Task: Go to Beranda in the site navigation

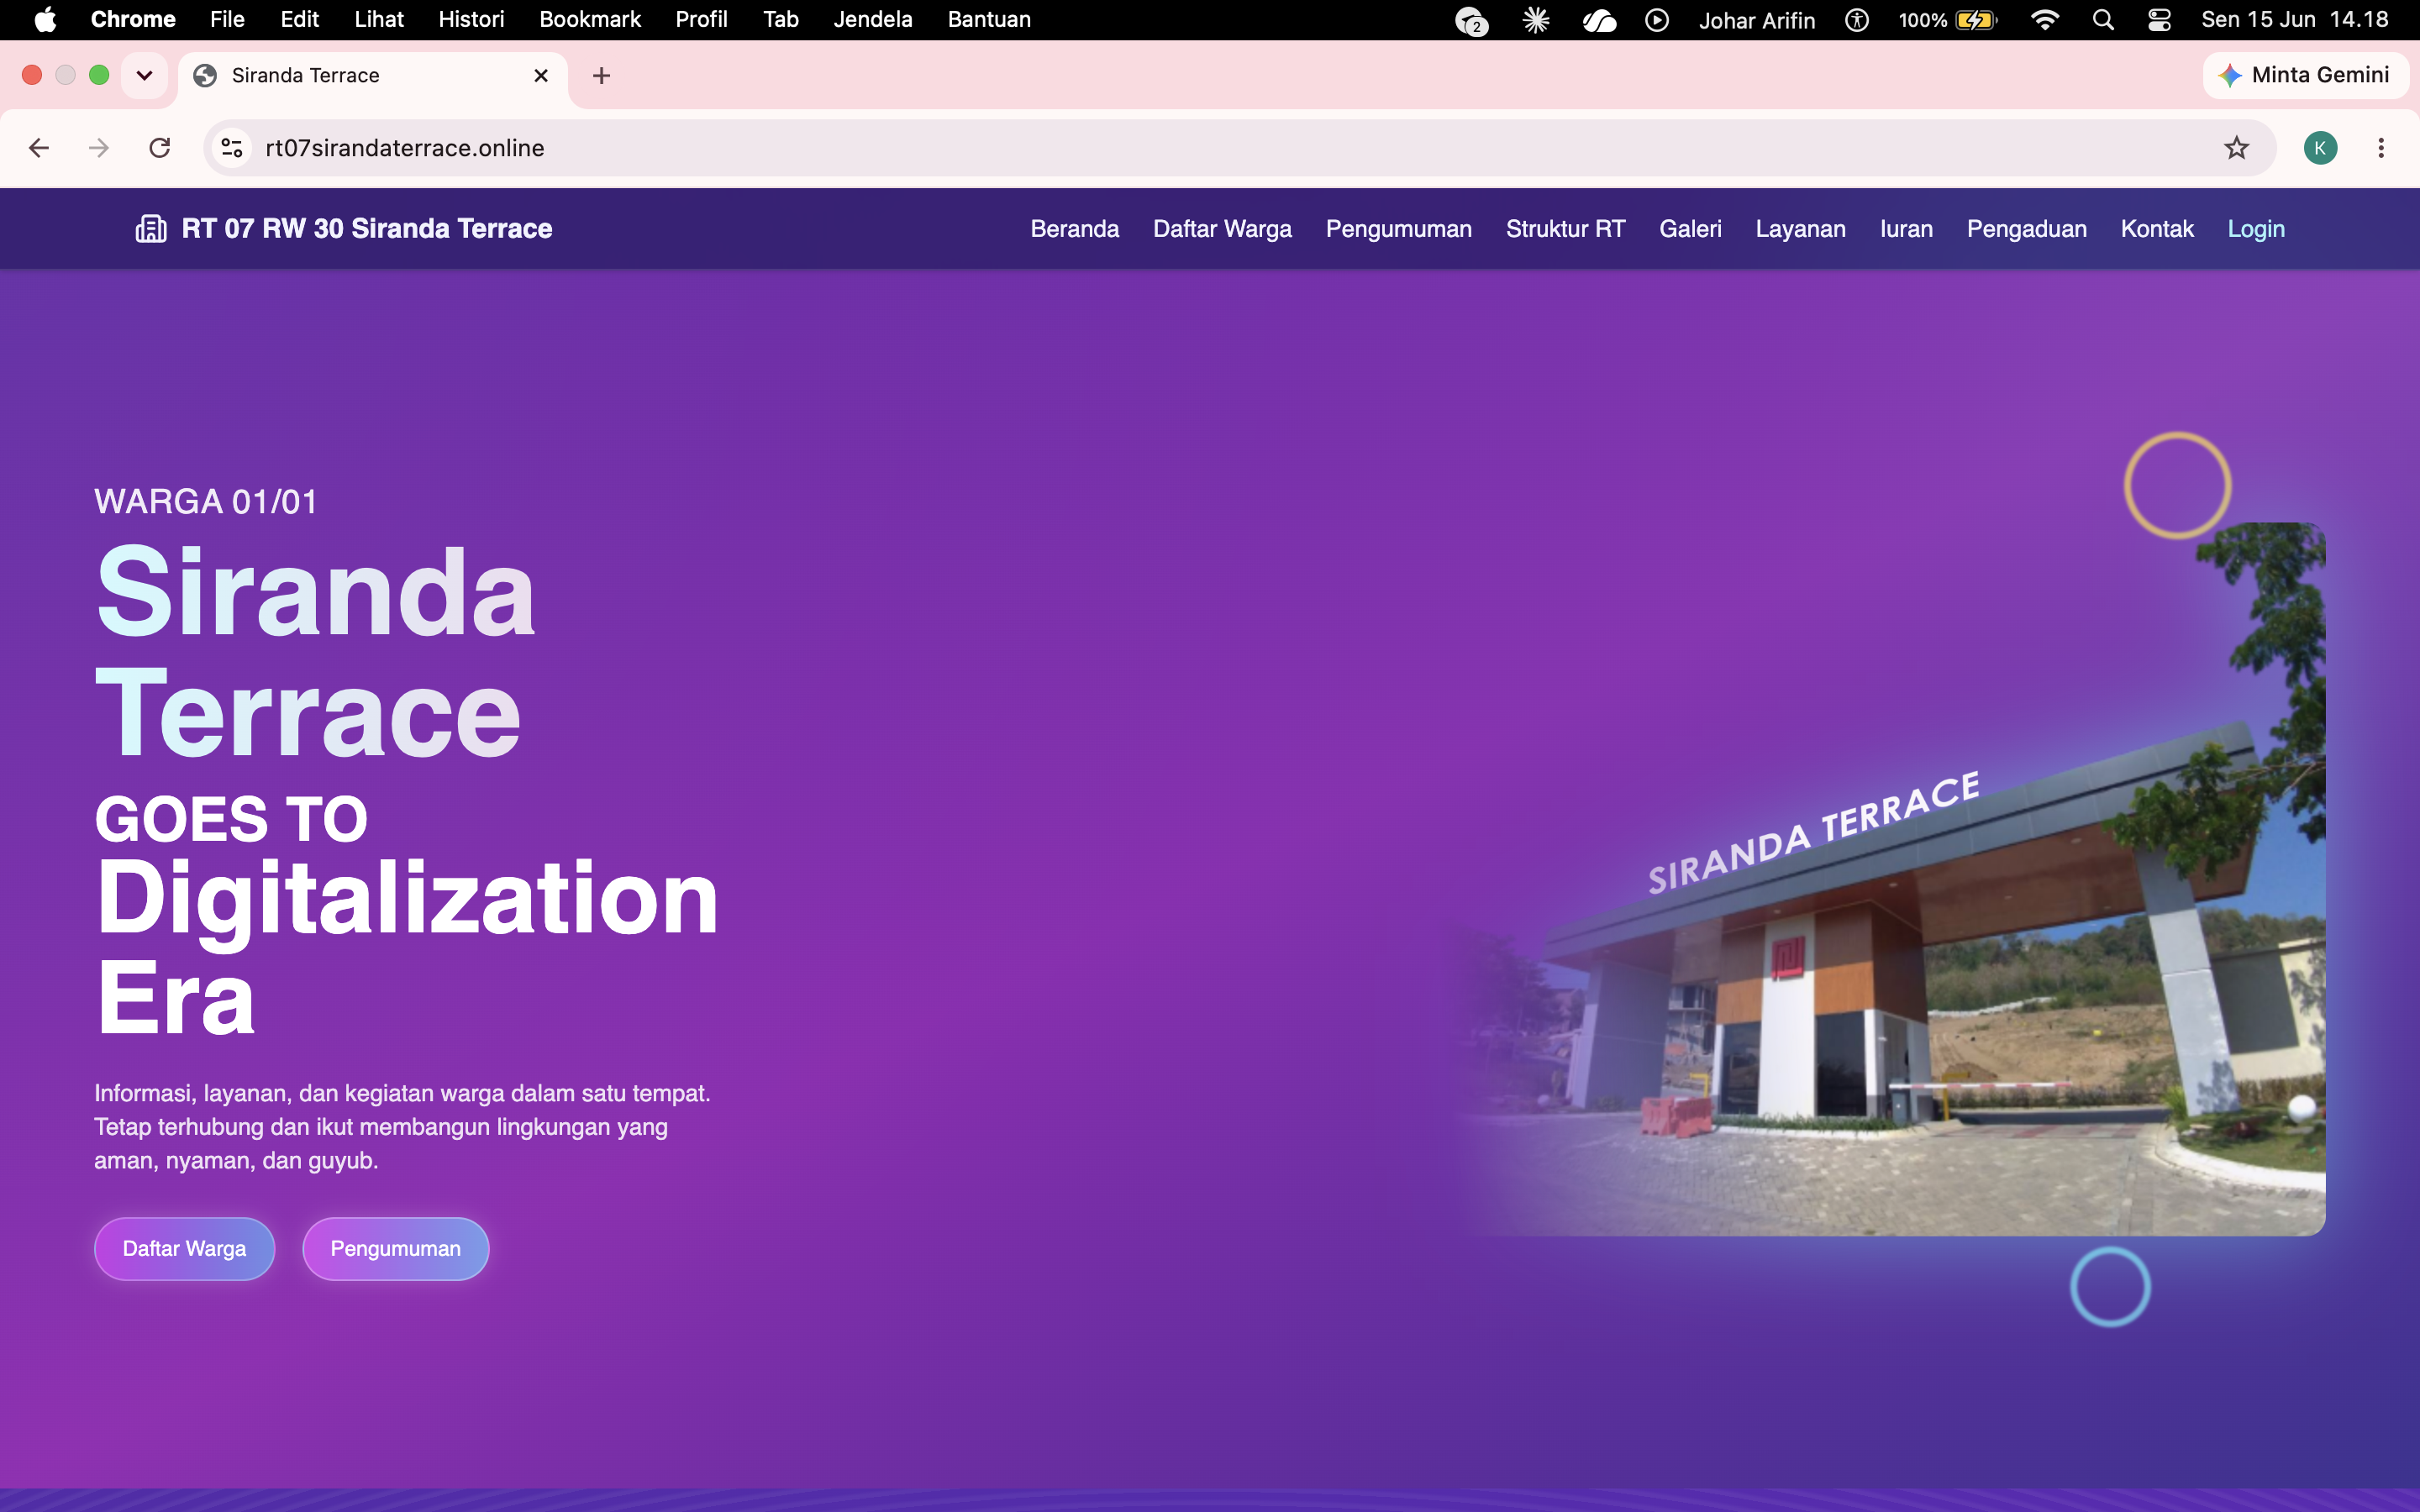Action: point(1075,229)
